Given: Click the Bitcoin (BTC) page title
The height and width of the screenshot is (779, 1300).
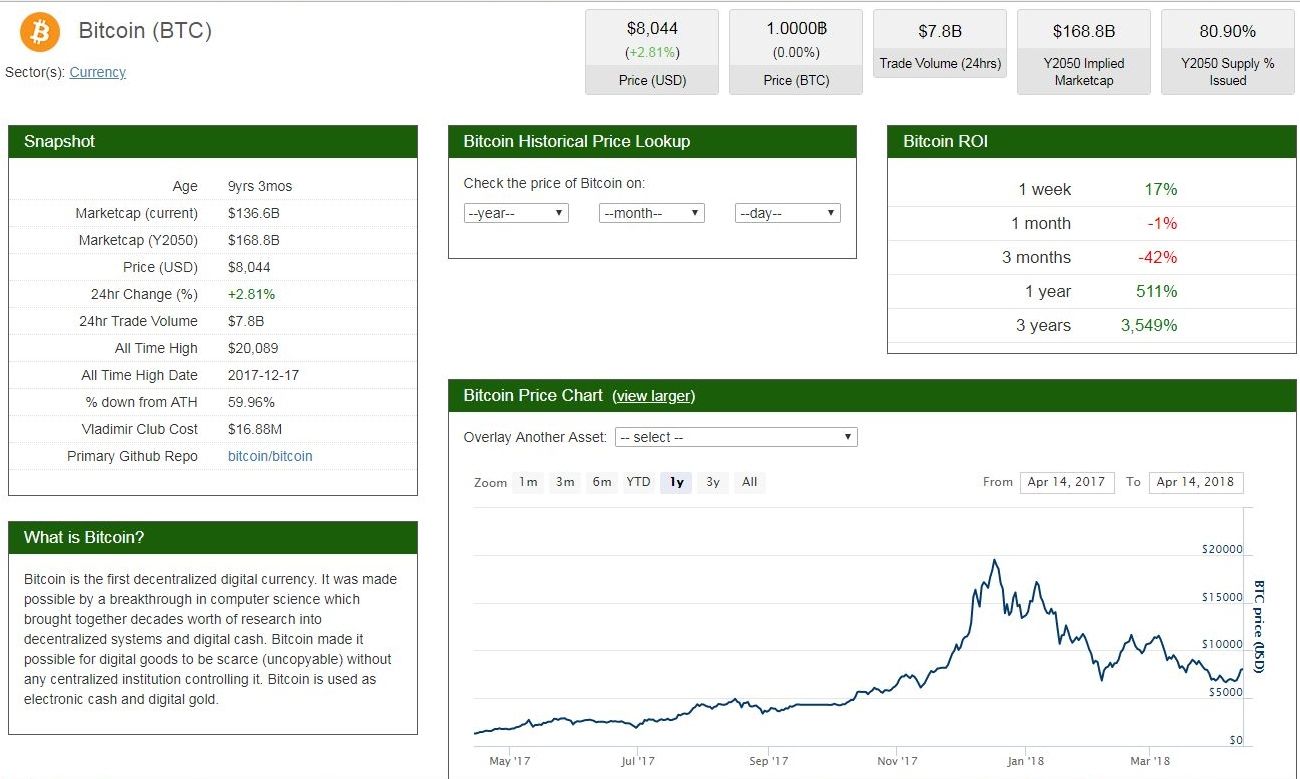Looking at the screenshot, I should click(145, 31).
